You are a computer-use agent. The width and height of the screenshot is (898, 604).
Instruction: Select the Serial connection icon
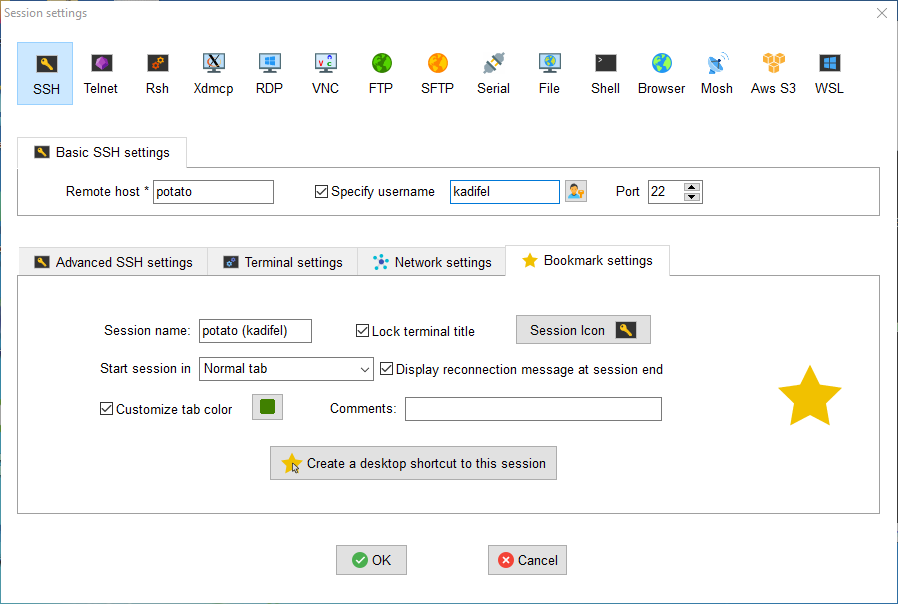[493, 74]
